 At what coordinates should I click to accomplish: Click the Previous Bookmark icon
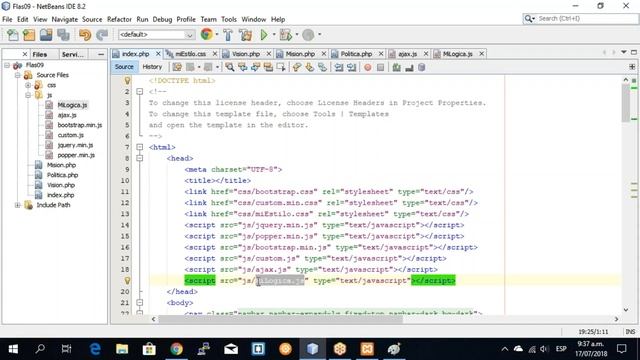point(297,67)
